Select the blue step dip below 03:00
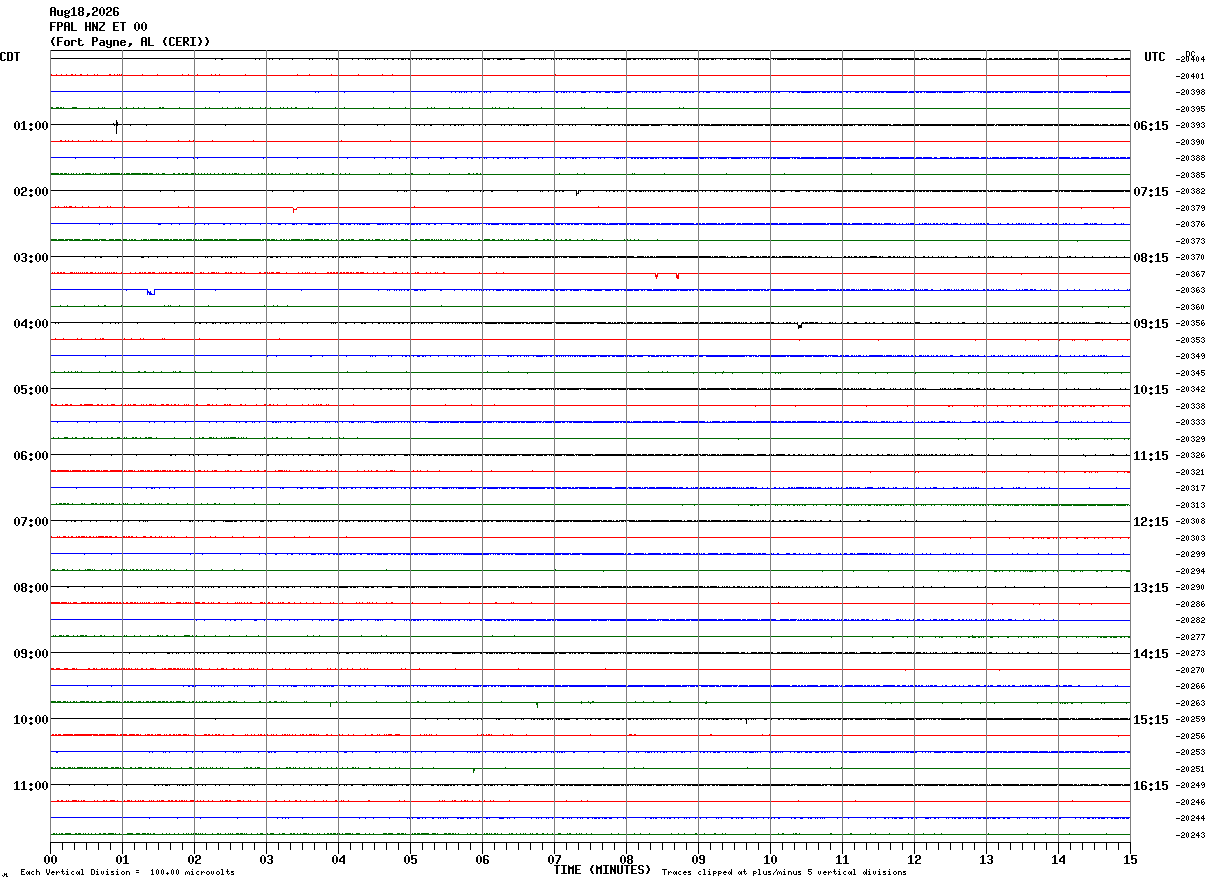Screen dimensions: 1210x886 tap(151, 292)
